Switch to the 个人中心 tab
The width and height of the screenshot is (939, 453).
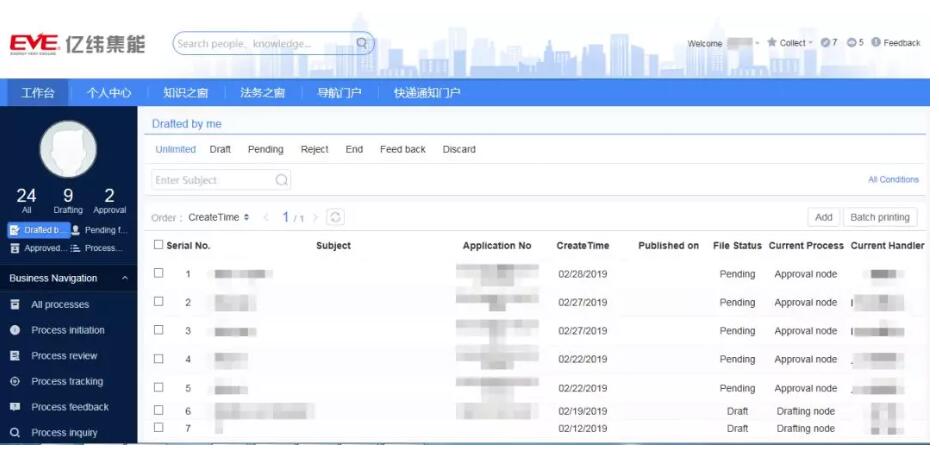coord(108,93)
